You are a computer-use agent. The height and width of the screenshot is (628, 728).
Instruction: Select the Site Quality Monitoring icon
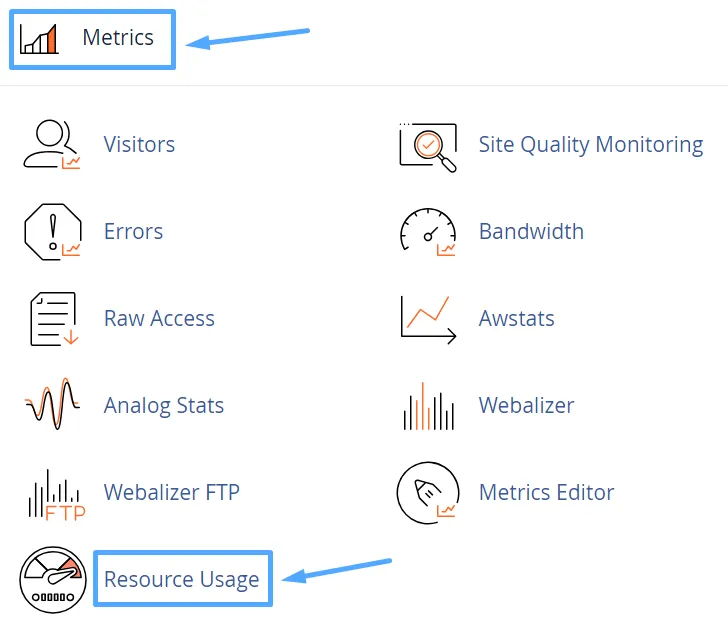[428, 146]
